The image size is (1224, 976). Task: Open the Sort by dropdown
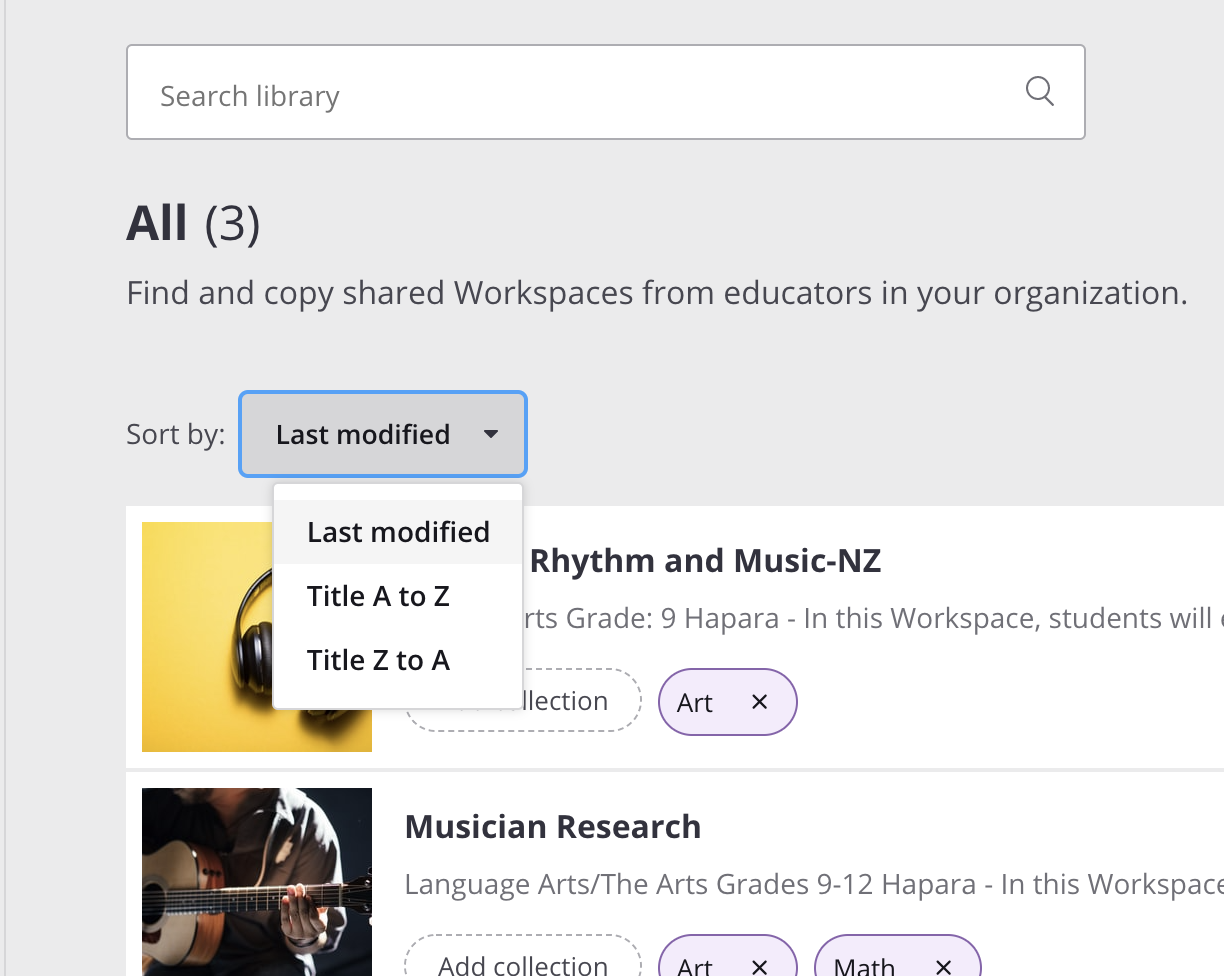click(x=382, y=434)
